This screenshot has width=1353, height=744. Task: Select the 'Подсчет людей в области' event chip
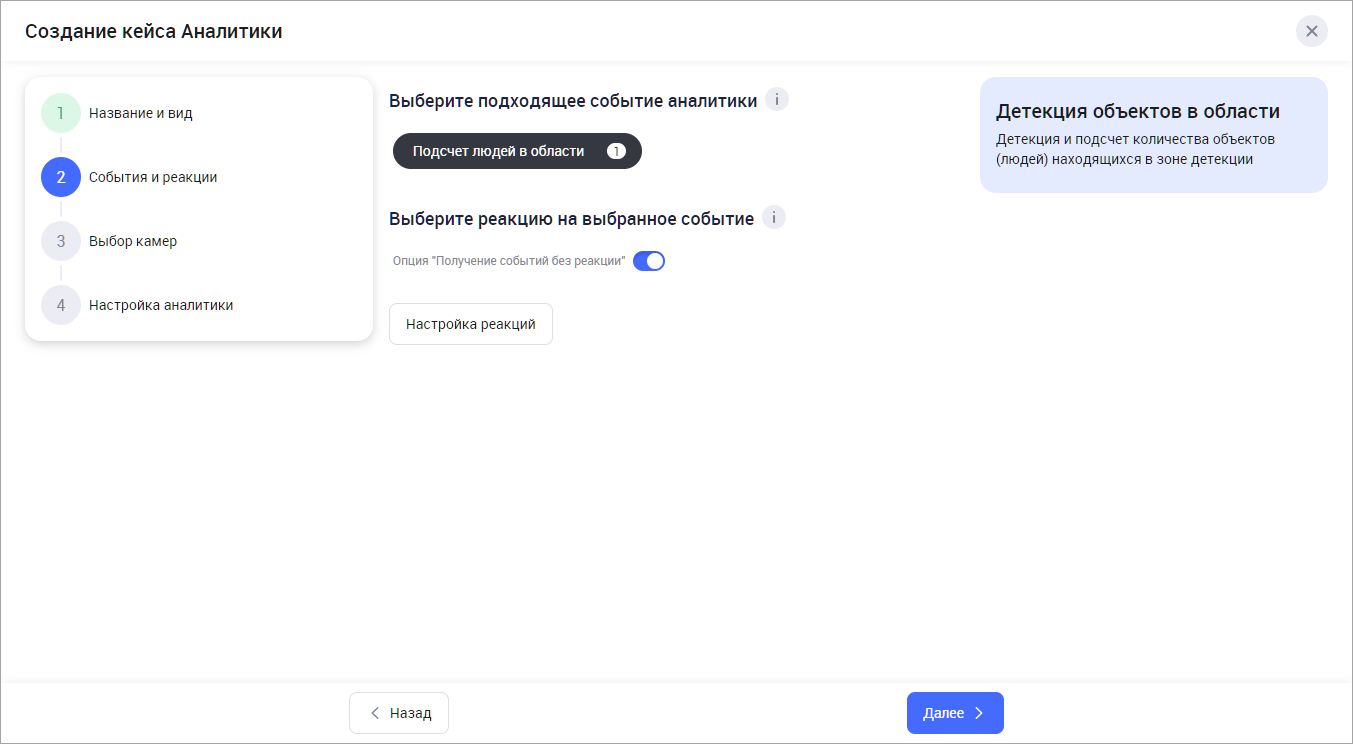click(498, 151)
